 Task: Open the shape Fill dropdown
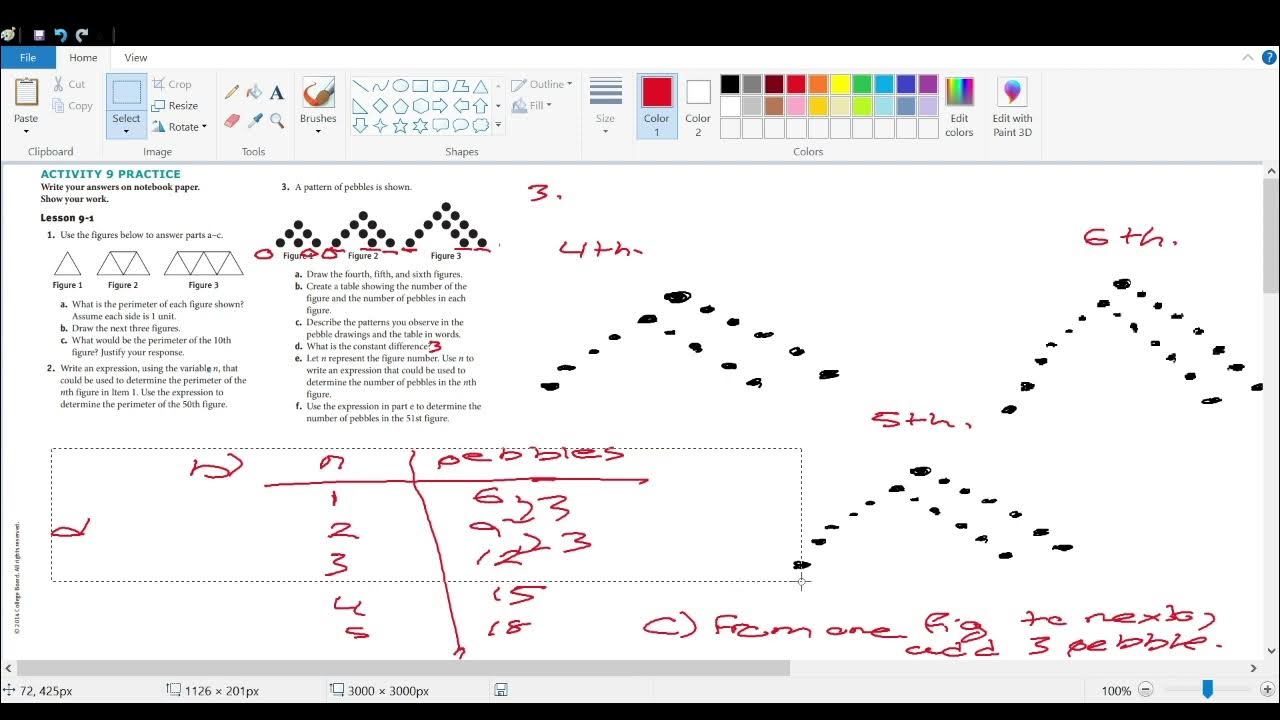tap(532, 105)
